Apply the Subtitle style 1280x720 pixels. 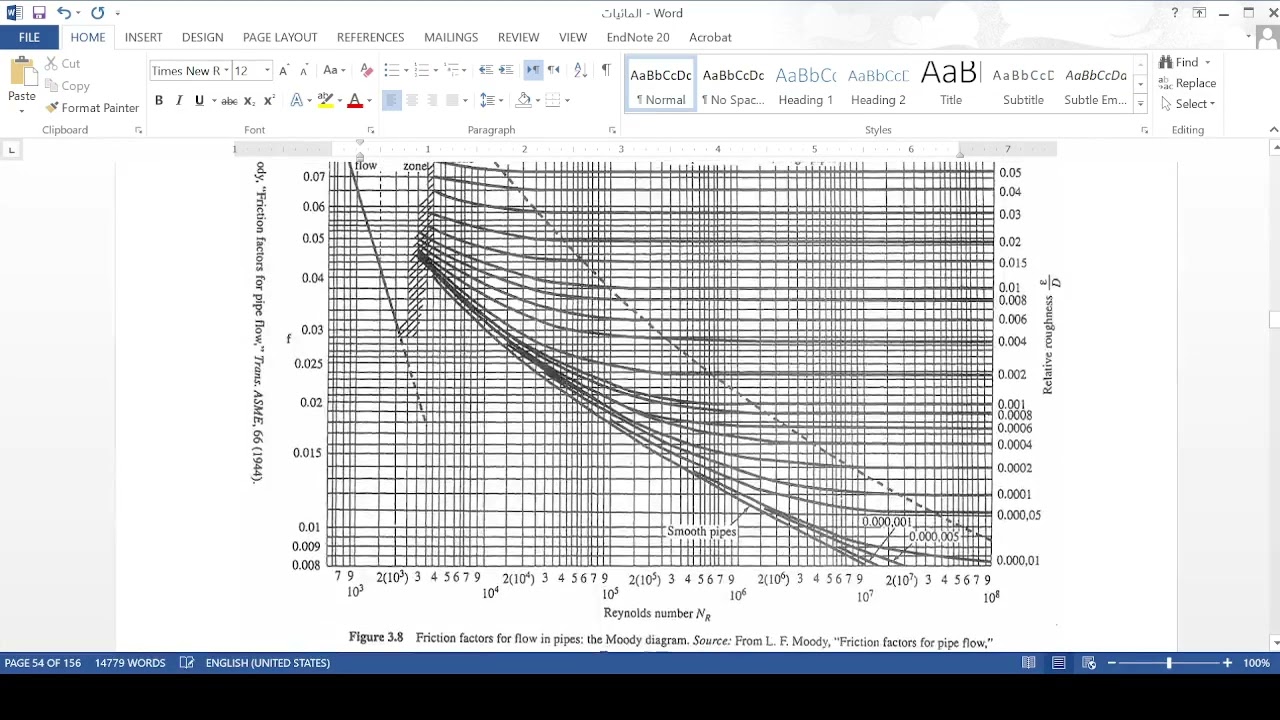click(1023, 85)
